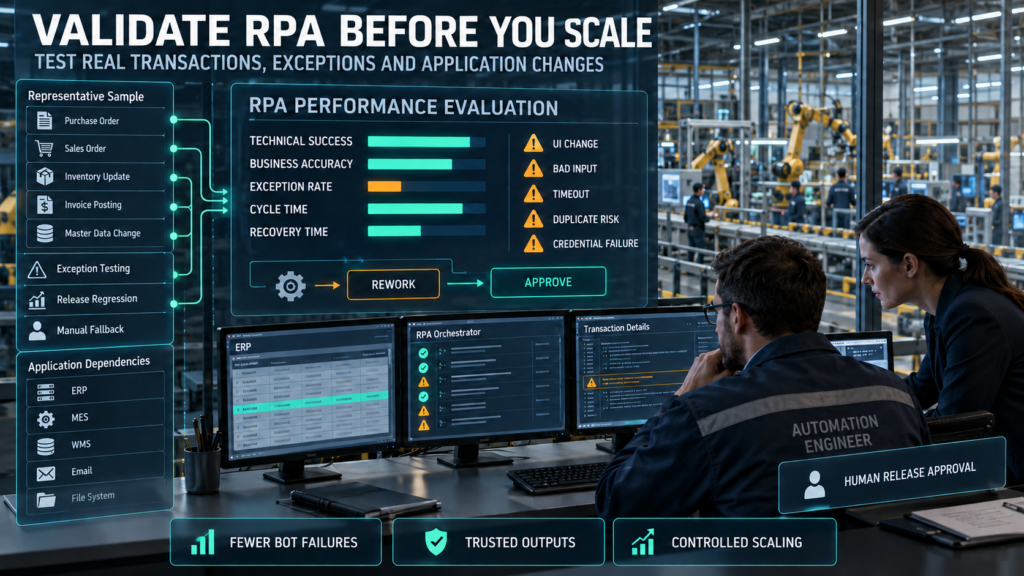Select the File System dependency item
Screen dimensions: 1024x576
[95, 498]
